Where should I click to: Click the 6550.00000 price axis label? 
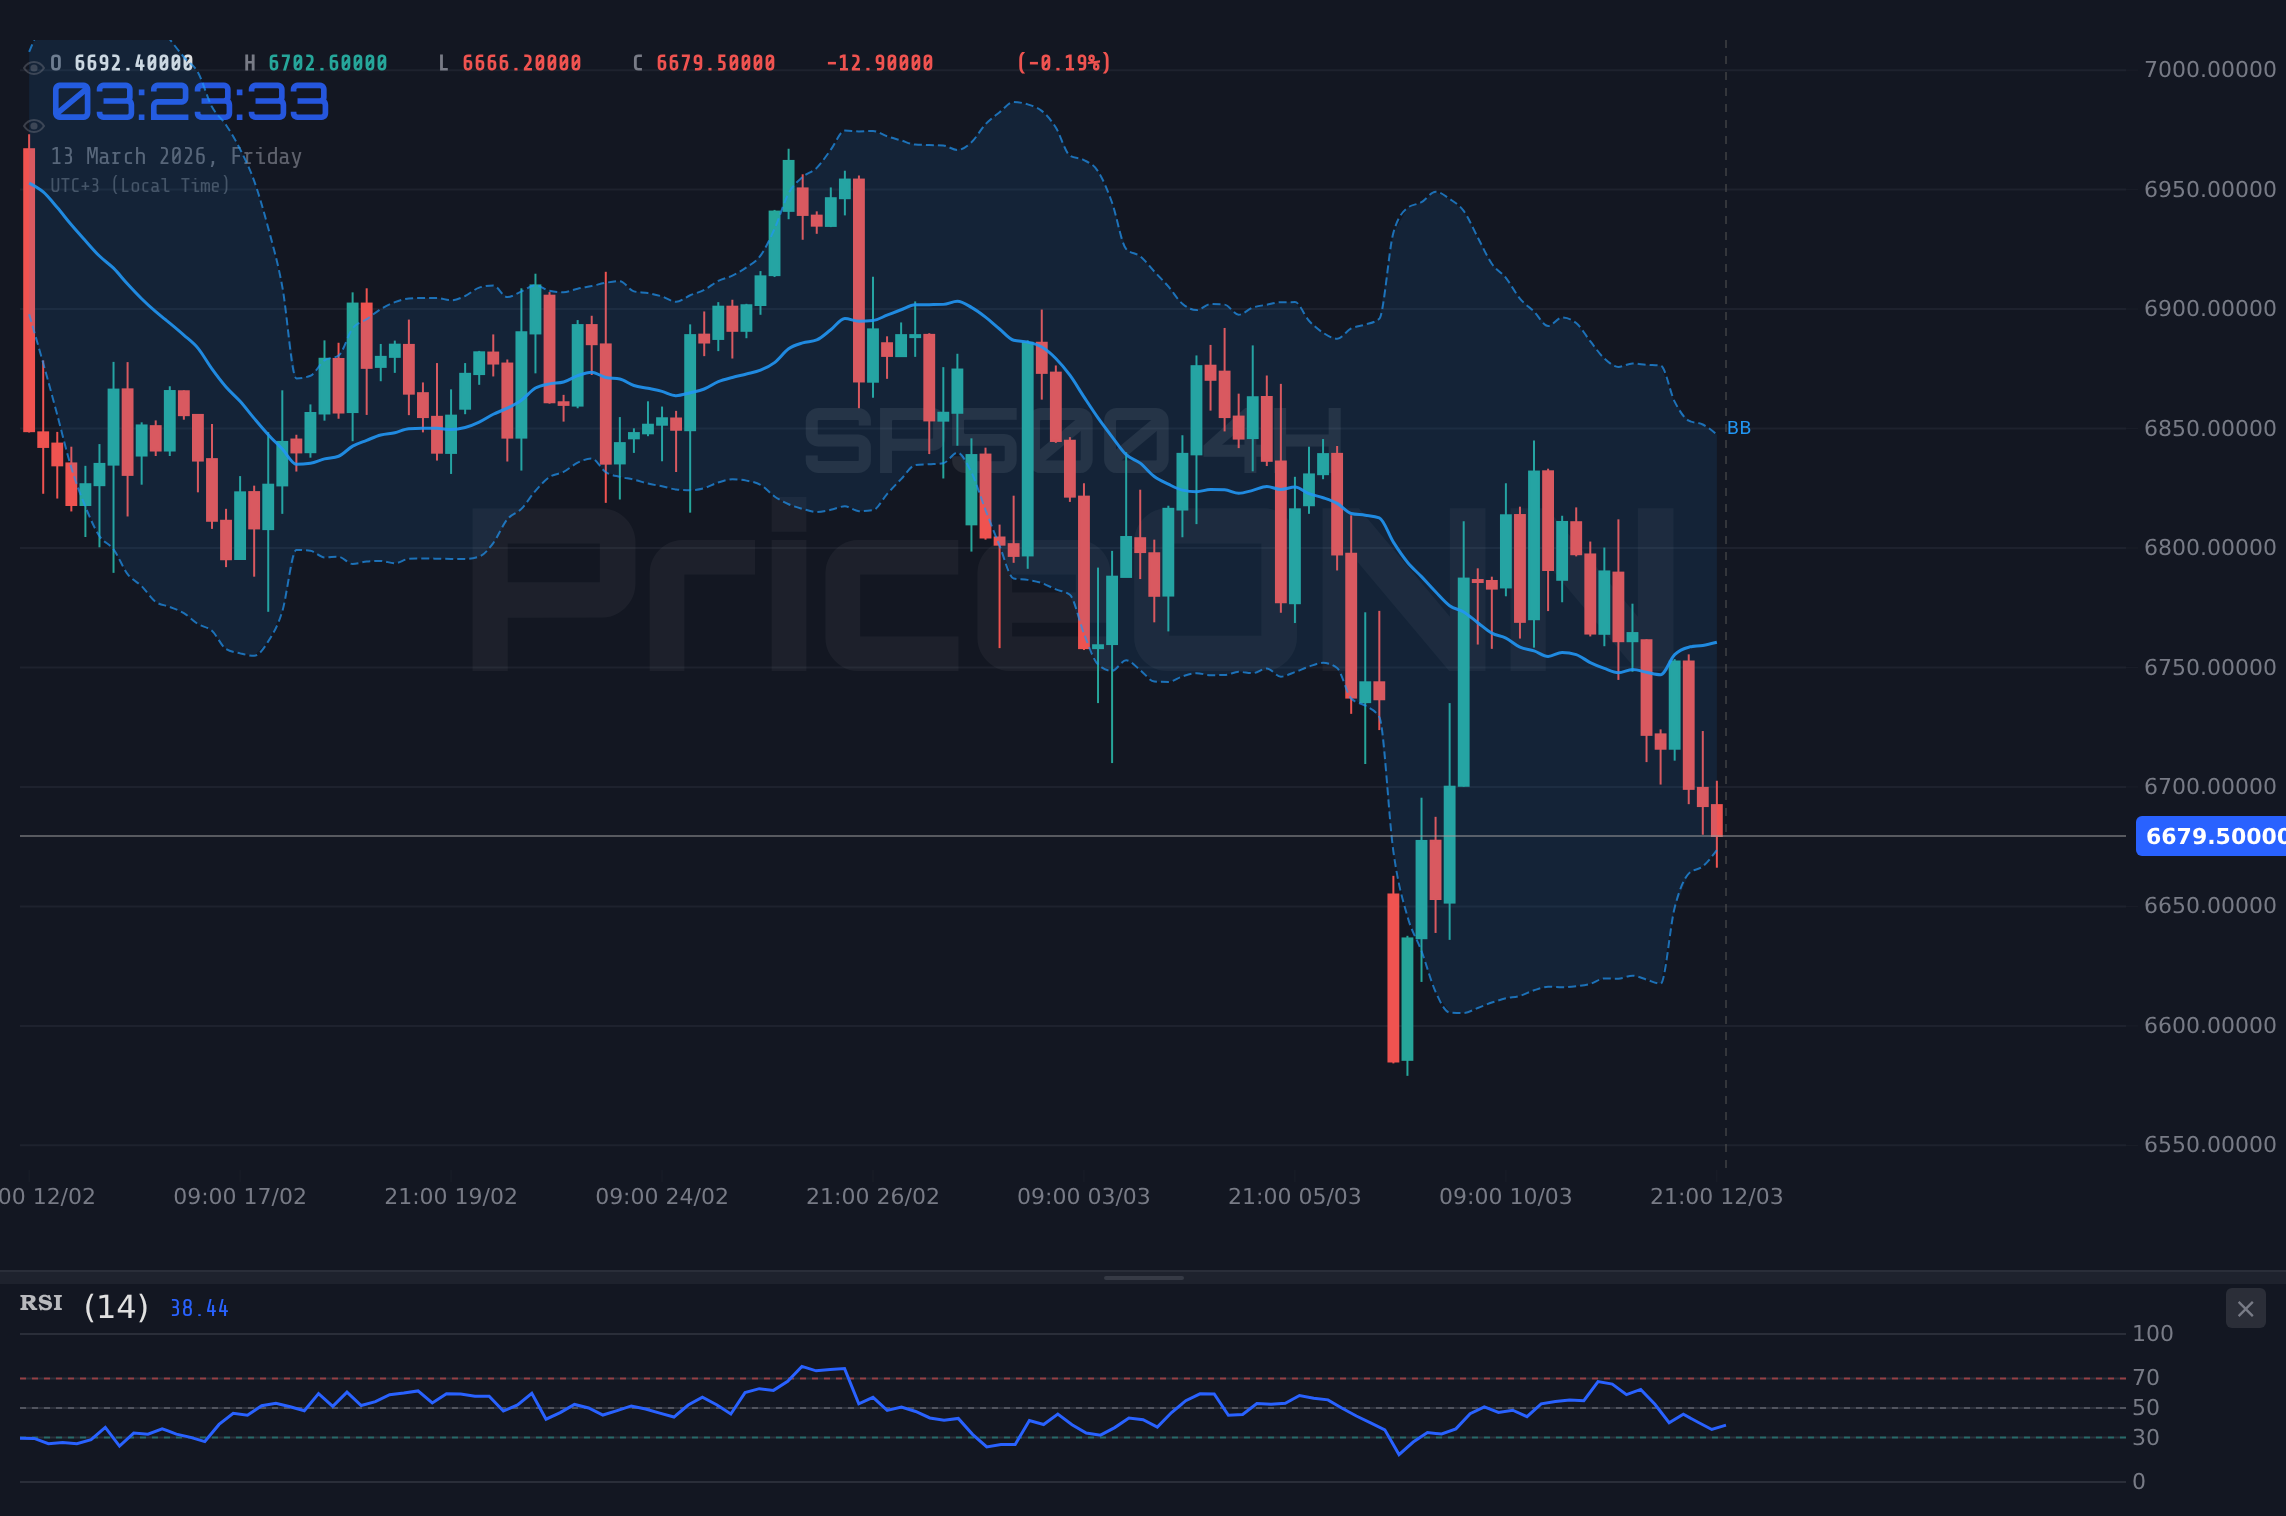click(2210, 1145)
